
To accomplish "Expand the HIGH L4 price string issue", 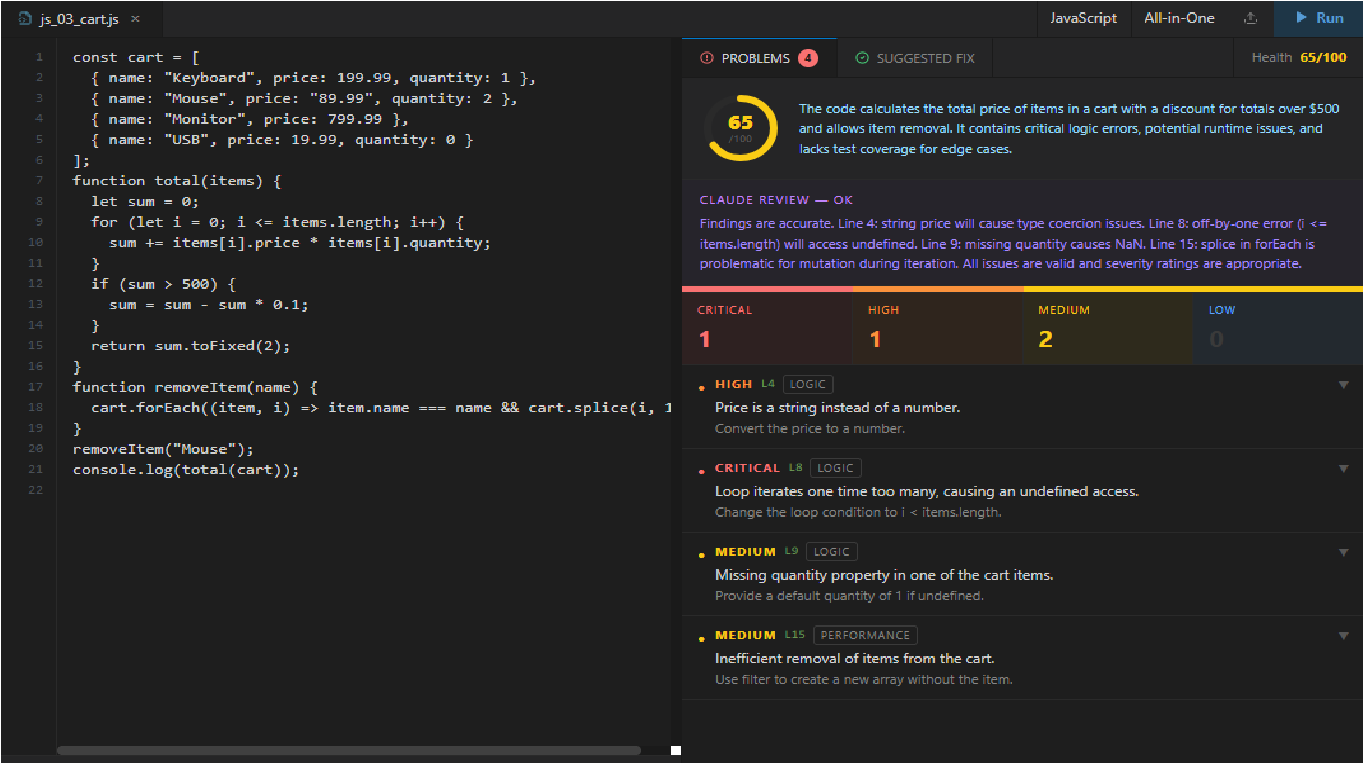I will (x=1344, y=385).
